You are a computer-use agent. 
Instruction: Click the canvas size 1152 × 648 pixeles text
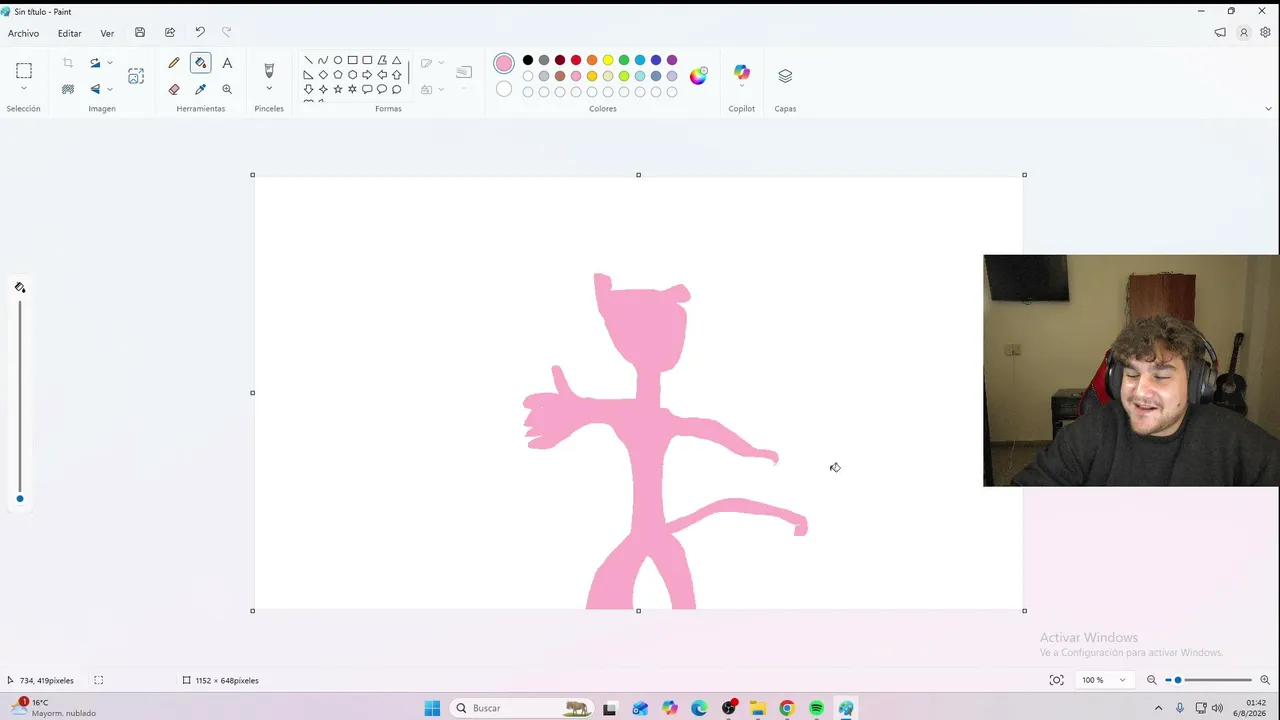point(227,680)
